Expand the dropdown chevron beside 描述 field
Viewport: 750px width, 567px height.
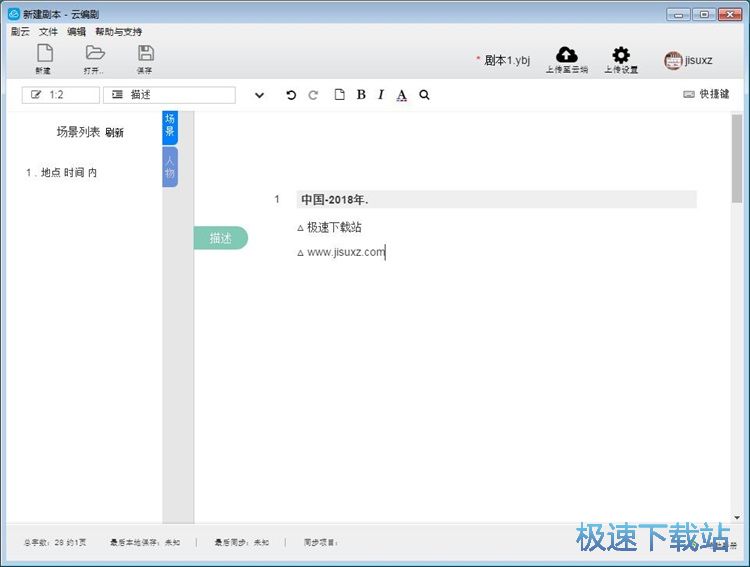coord(259,95)
